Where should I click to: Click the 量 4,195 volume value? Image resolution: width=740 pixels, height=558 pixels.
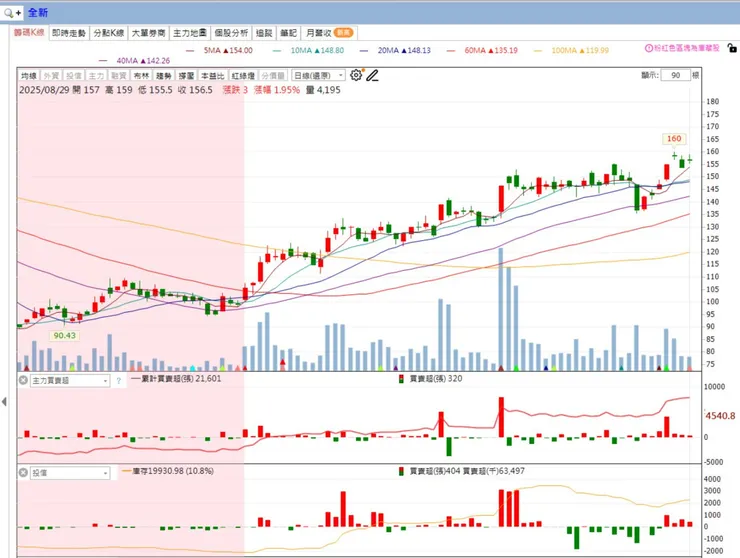click(323, 90)
